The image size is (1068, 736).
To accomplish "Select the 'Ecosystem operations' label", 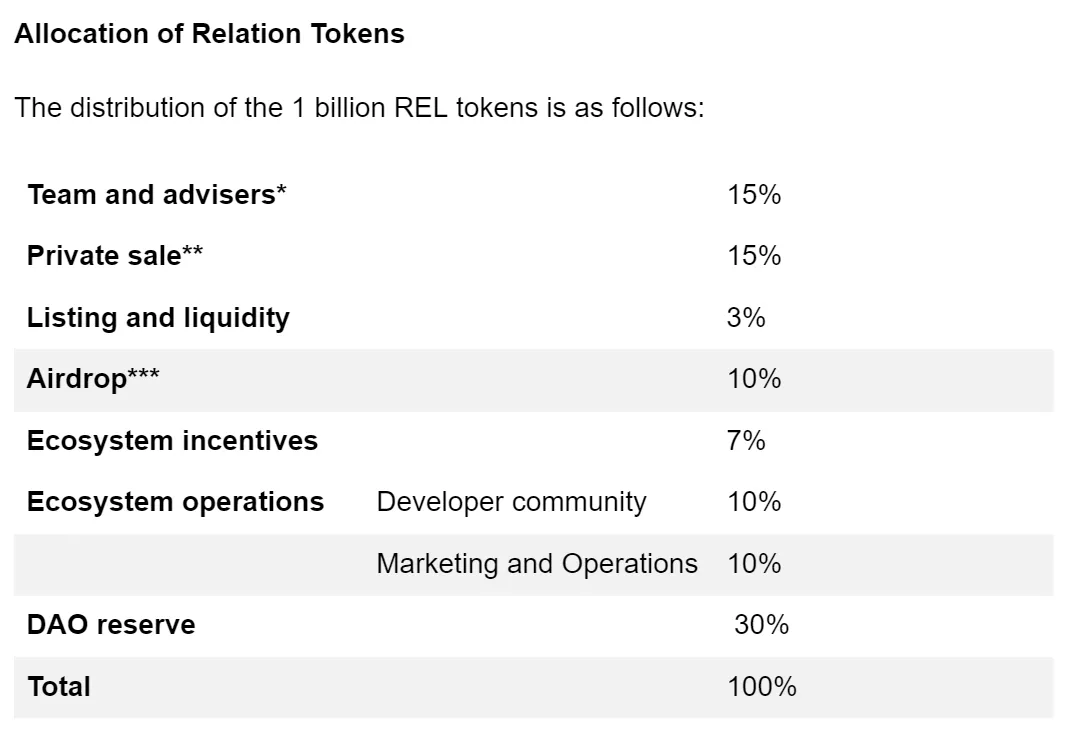I will [175, 502].
